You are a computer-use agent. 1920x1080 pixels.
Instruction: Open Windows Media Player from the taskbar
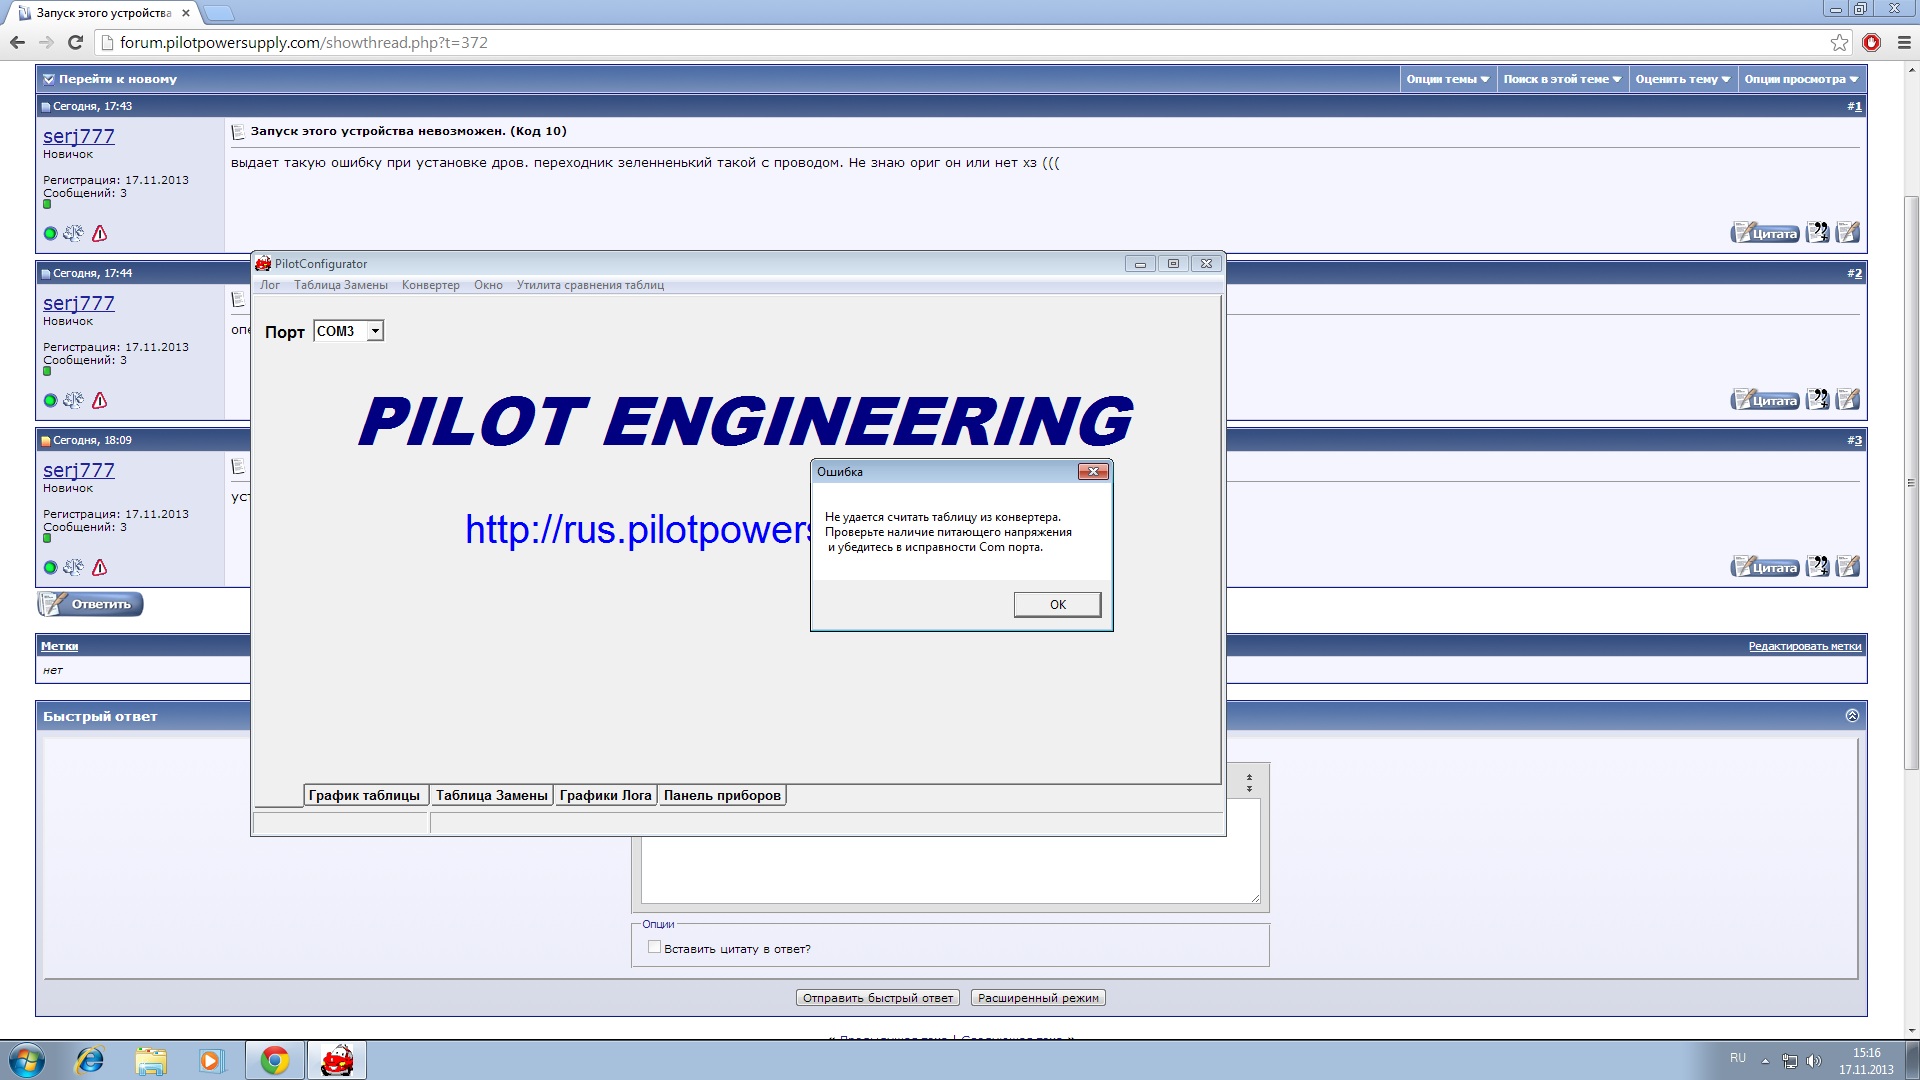[211, 1060]
